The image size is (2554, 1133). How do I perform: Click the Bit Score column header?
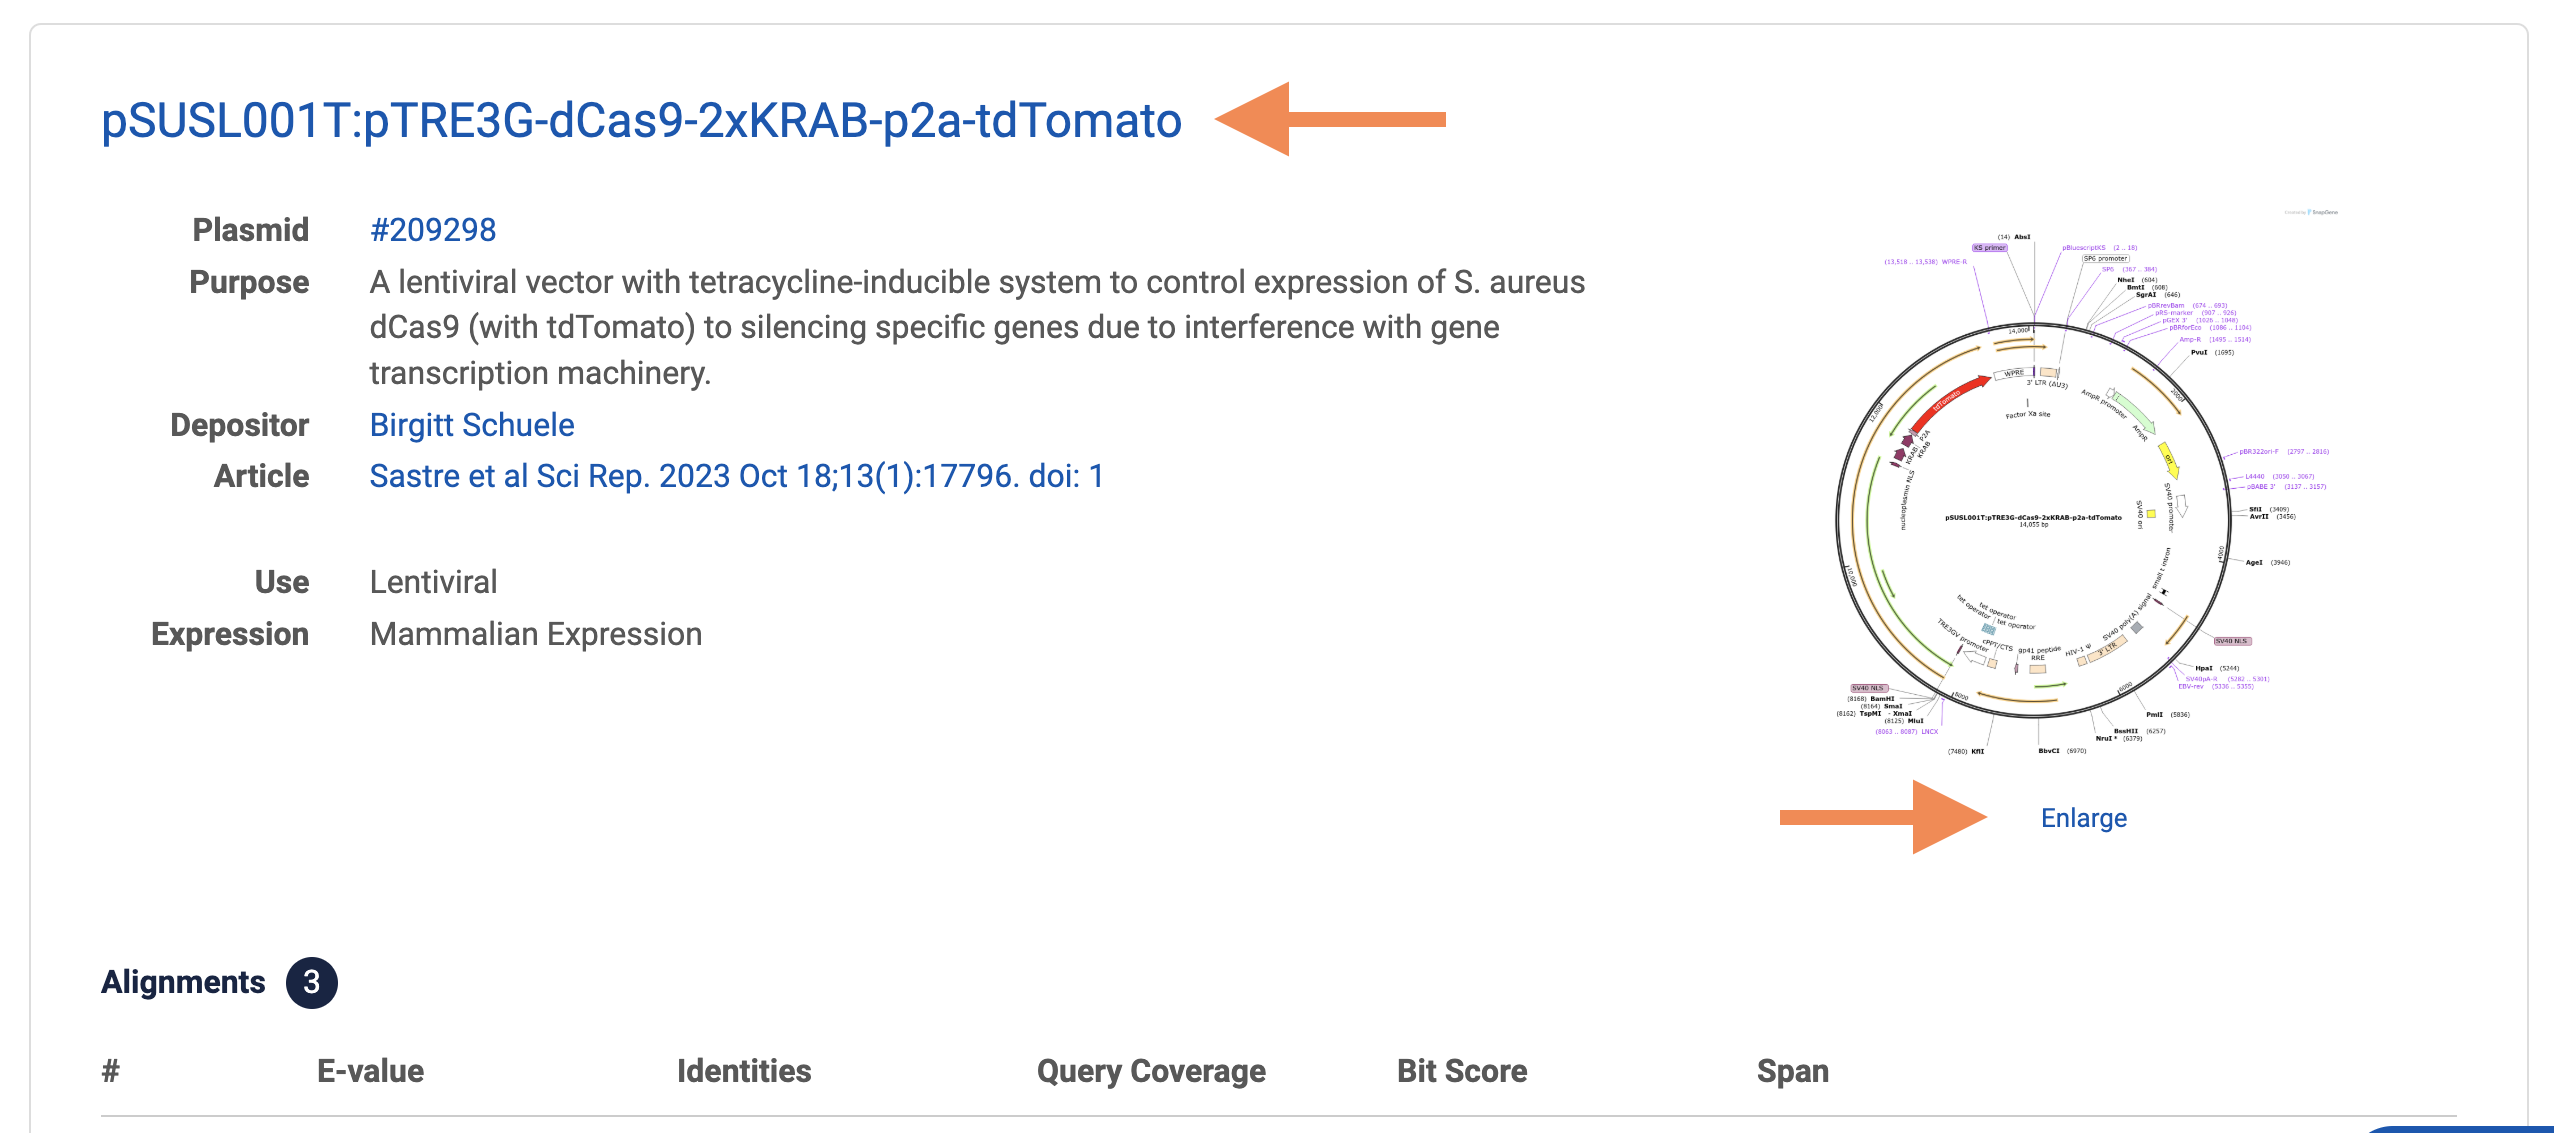tap(1462, 1071)
